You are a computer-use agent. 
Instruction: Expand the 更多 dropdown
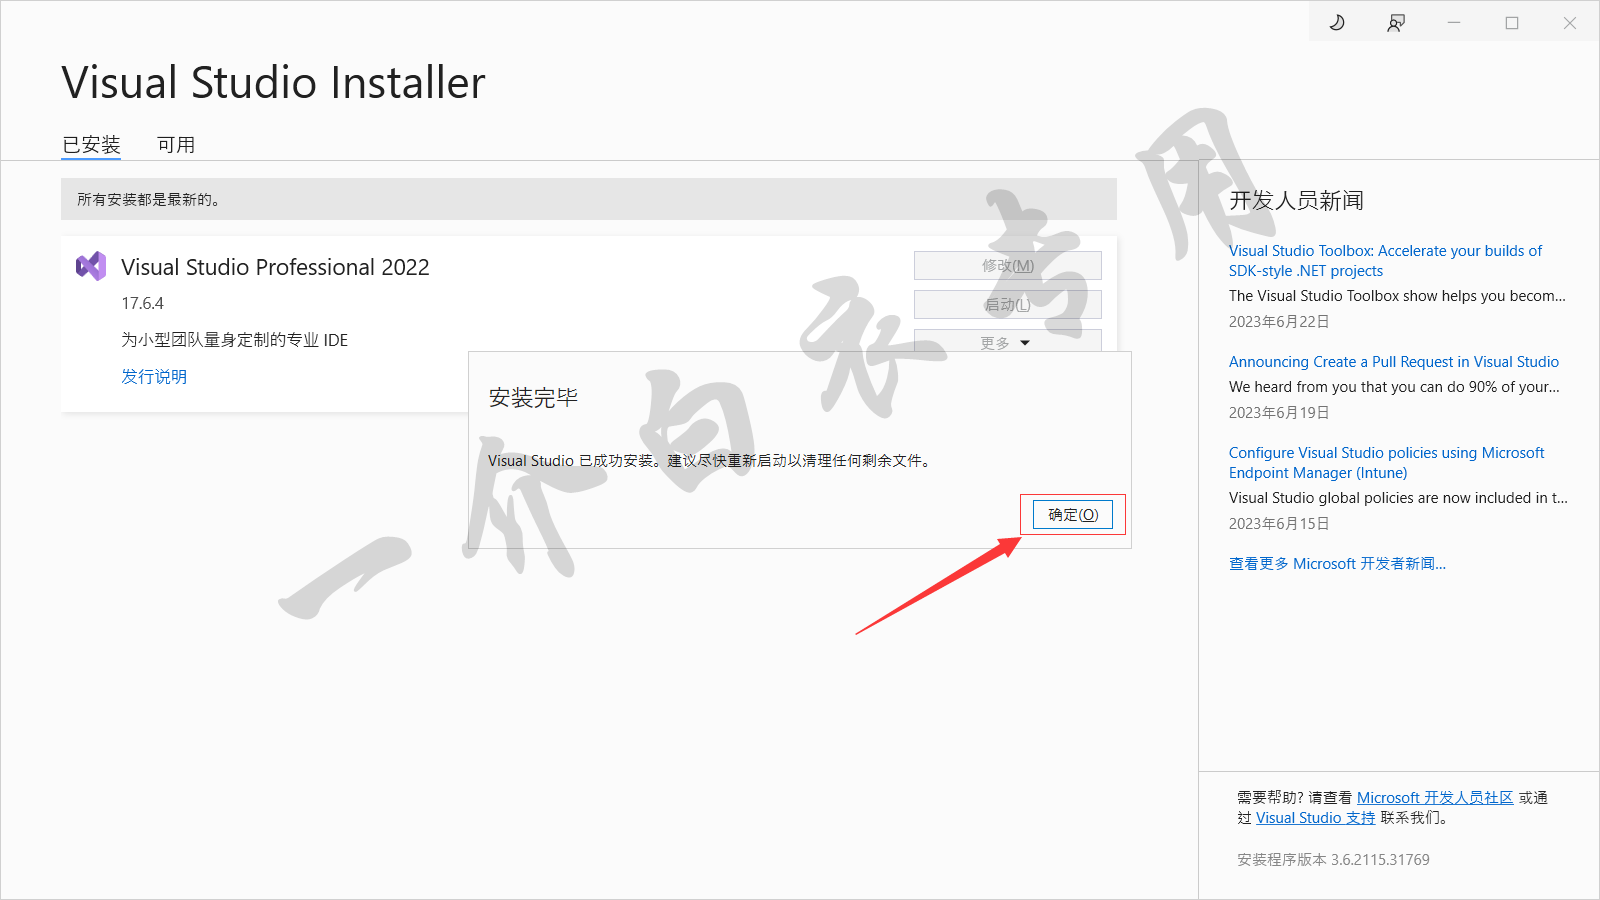pos(1008,342)
